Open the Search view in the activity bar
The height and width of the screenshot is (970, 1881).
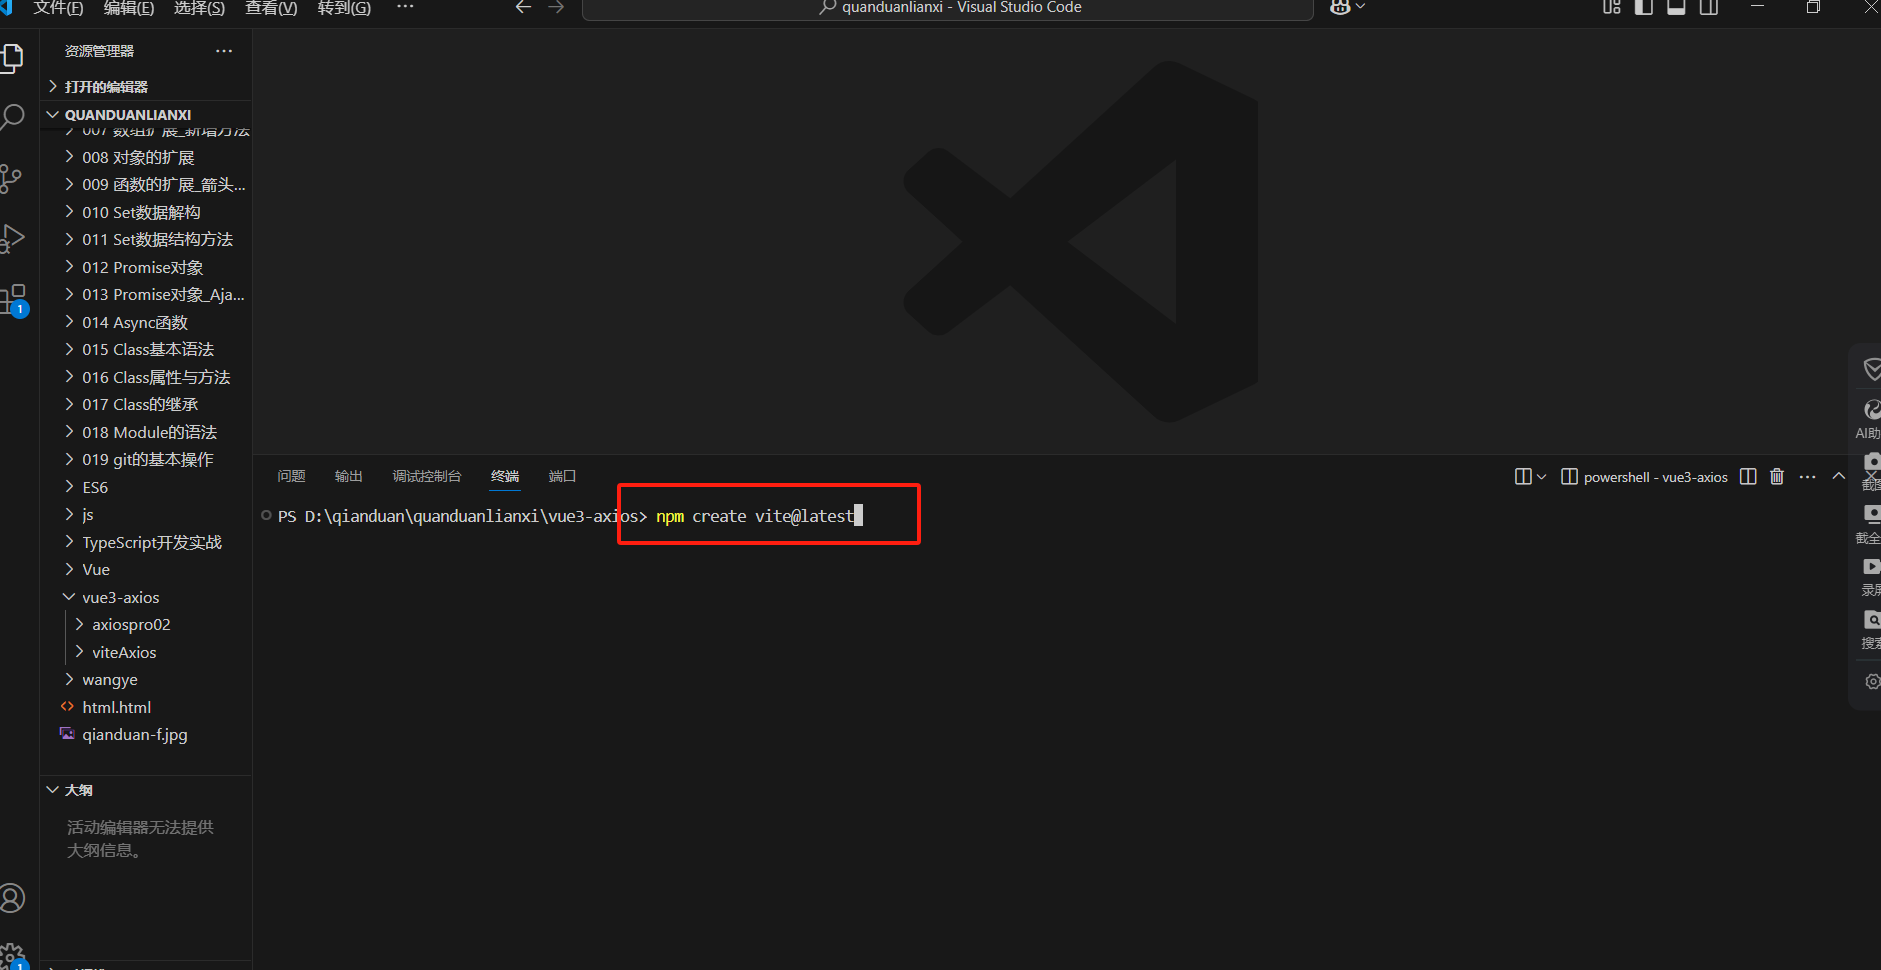click(12, 117)
